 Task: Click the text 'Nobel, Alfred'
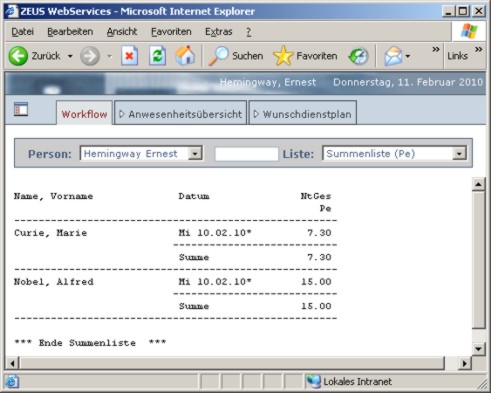[54, 282]
